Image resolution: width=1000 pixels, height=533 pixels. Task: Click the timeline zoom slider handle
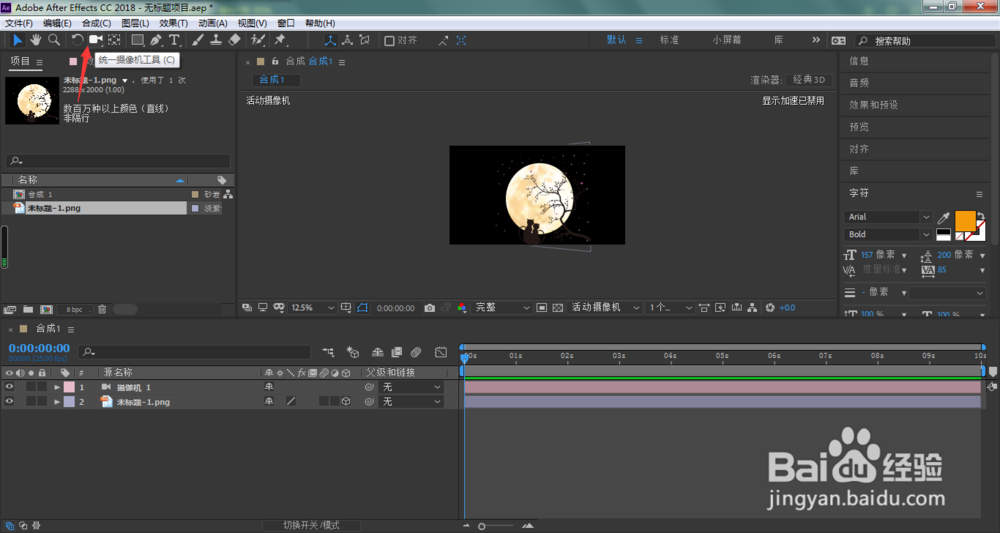482,527
